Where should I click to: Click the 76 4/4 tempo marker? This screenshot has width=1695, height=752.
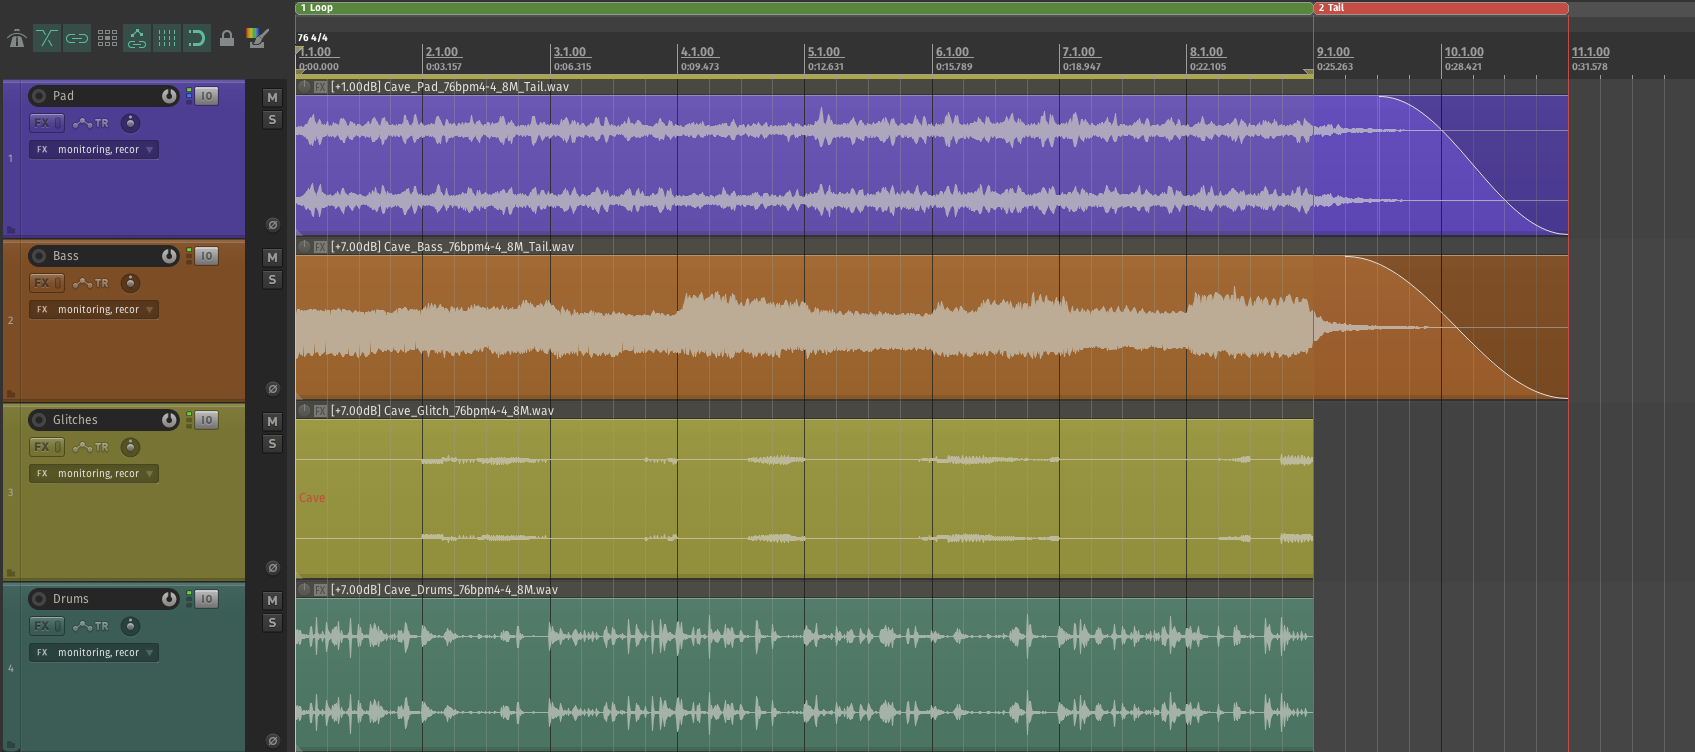point(312,38)
